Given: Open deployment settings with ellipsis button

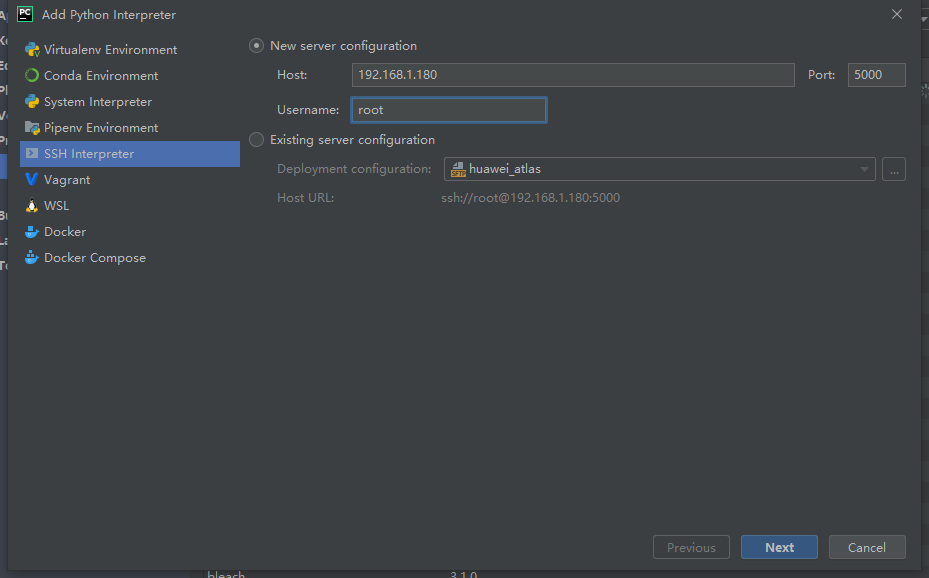Looking at the screenshot, I should click(x=894, y=169).
